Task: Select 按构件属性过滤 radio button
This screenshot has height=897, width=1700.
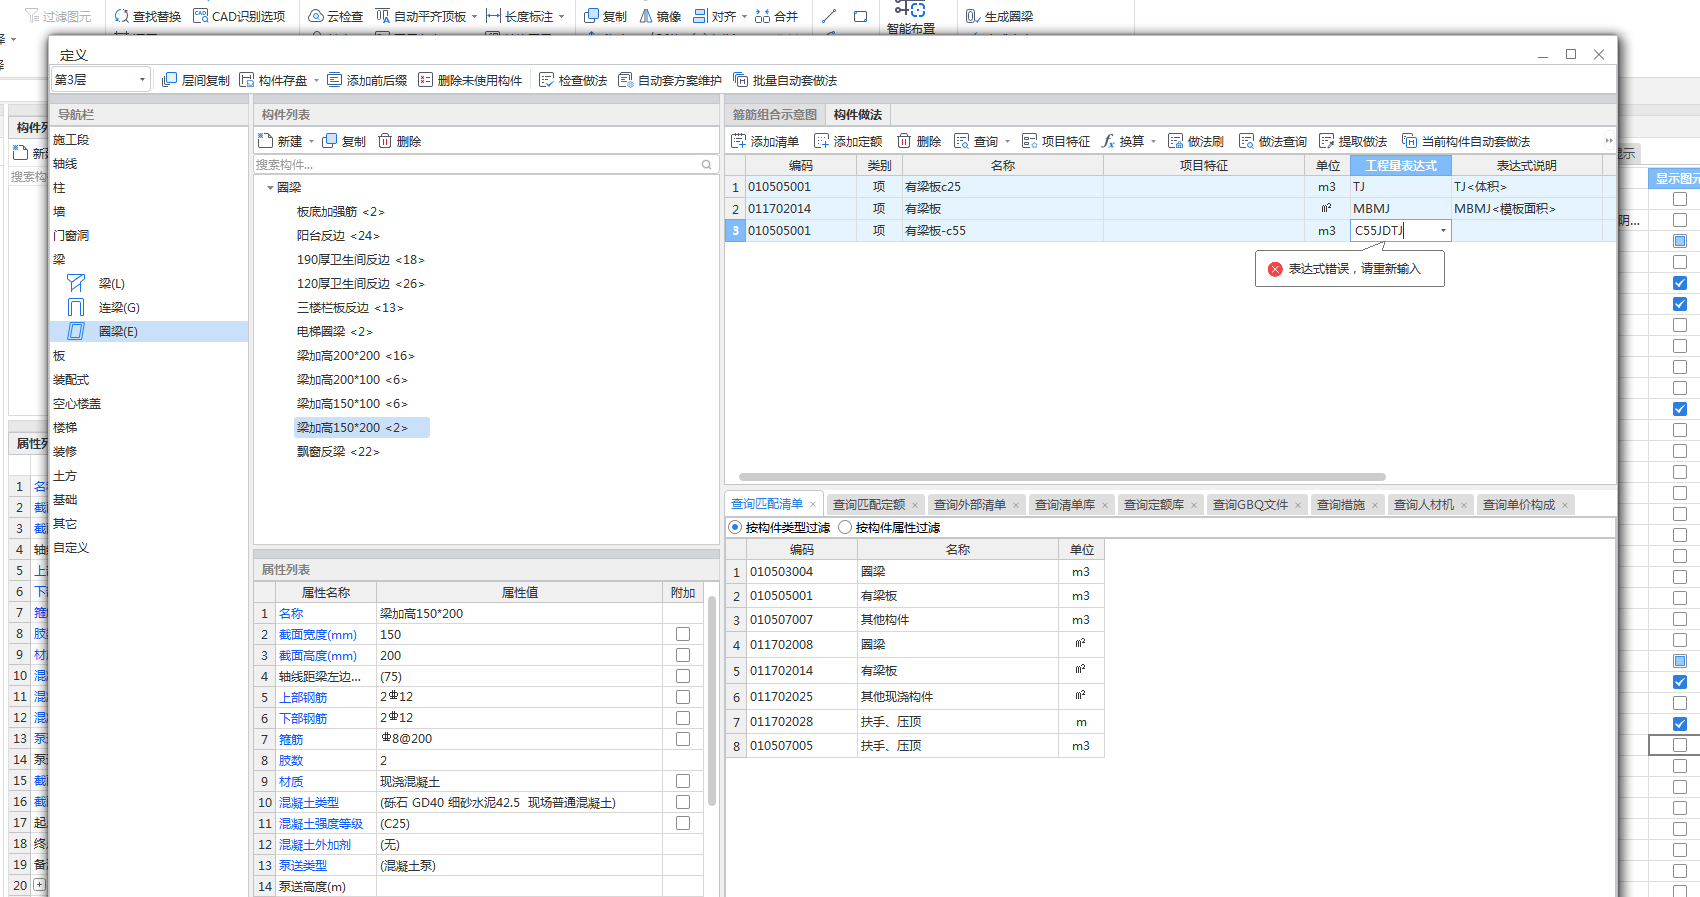Action: (x=845, y=527)
